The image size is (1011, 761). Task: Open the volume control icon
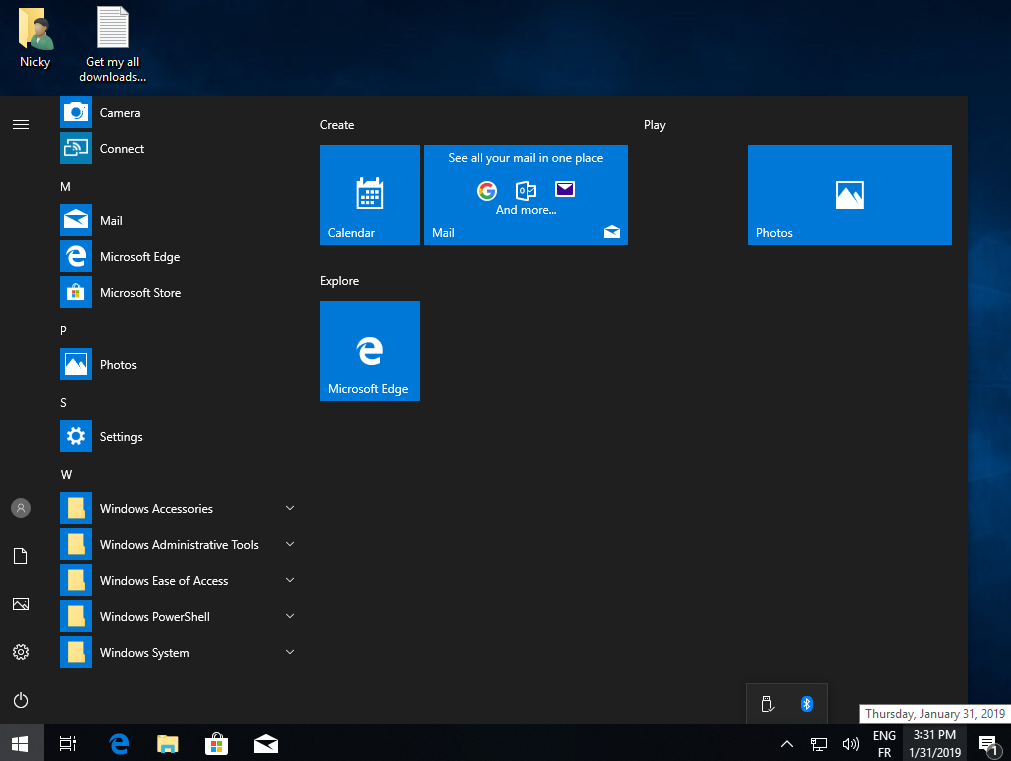[x=850, y=744]
